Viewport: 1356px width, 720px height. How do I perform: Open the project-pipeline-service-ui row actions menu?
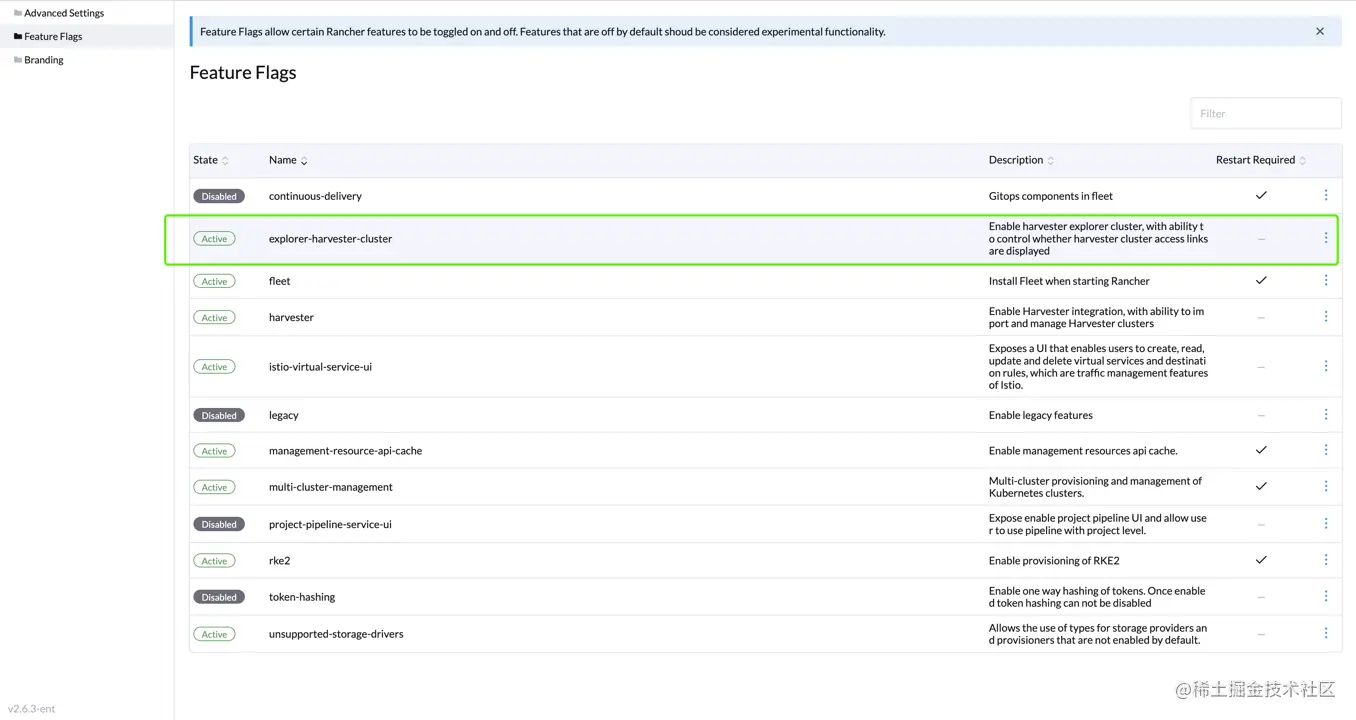[x=1326, y=524]
